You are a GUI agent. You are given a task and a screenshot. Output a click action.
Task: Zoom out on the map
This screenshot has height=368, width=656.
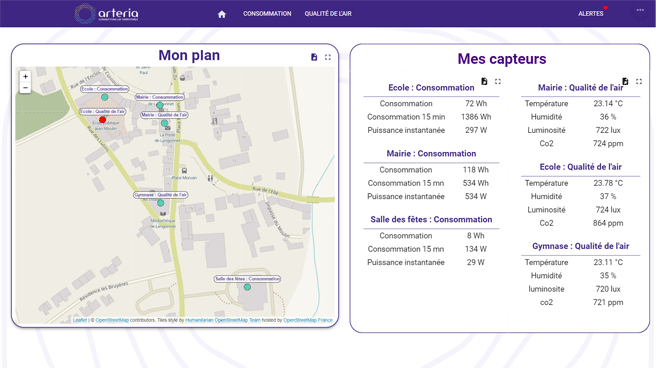(26, 88)
